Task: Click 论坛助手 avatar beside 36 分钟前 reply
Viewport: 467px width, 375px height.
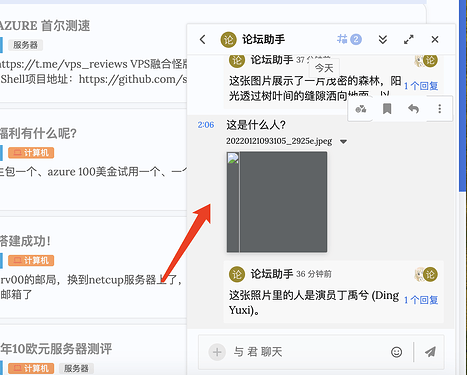Action: [237, 274]
